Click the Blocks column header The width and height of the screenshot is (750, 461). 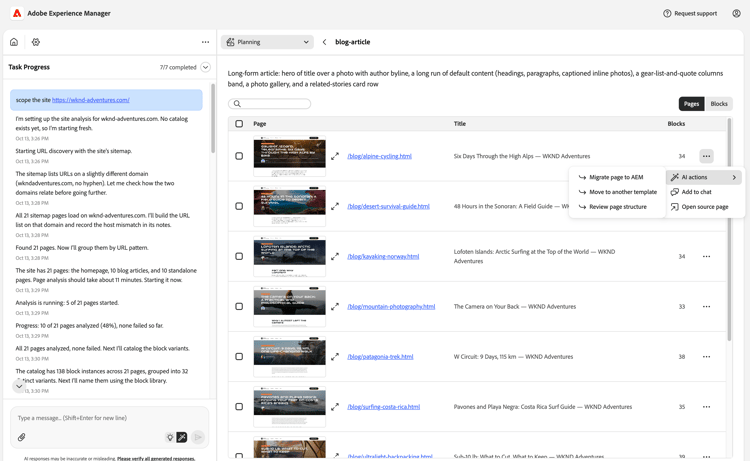coord(676,124)
